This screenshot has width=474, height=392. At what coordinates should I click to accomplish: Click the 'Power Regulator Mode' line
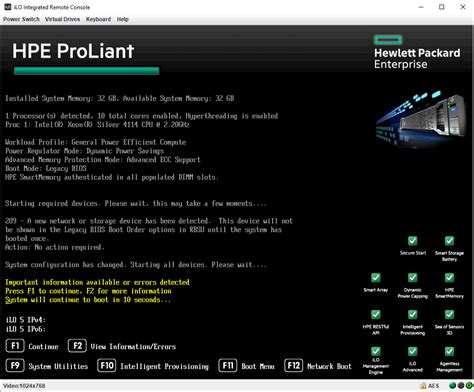point(84,151)
